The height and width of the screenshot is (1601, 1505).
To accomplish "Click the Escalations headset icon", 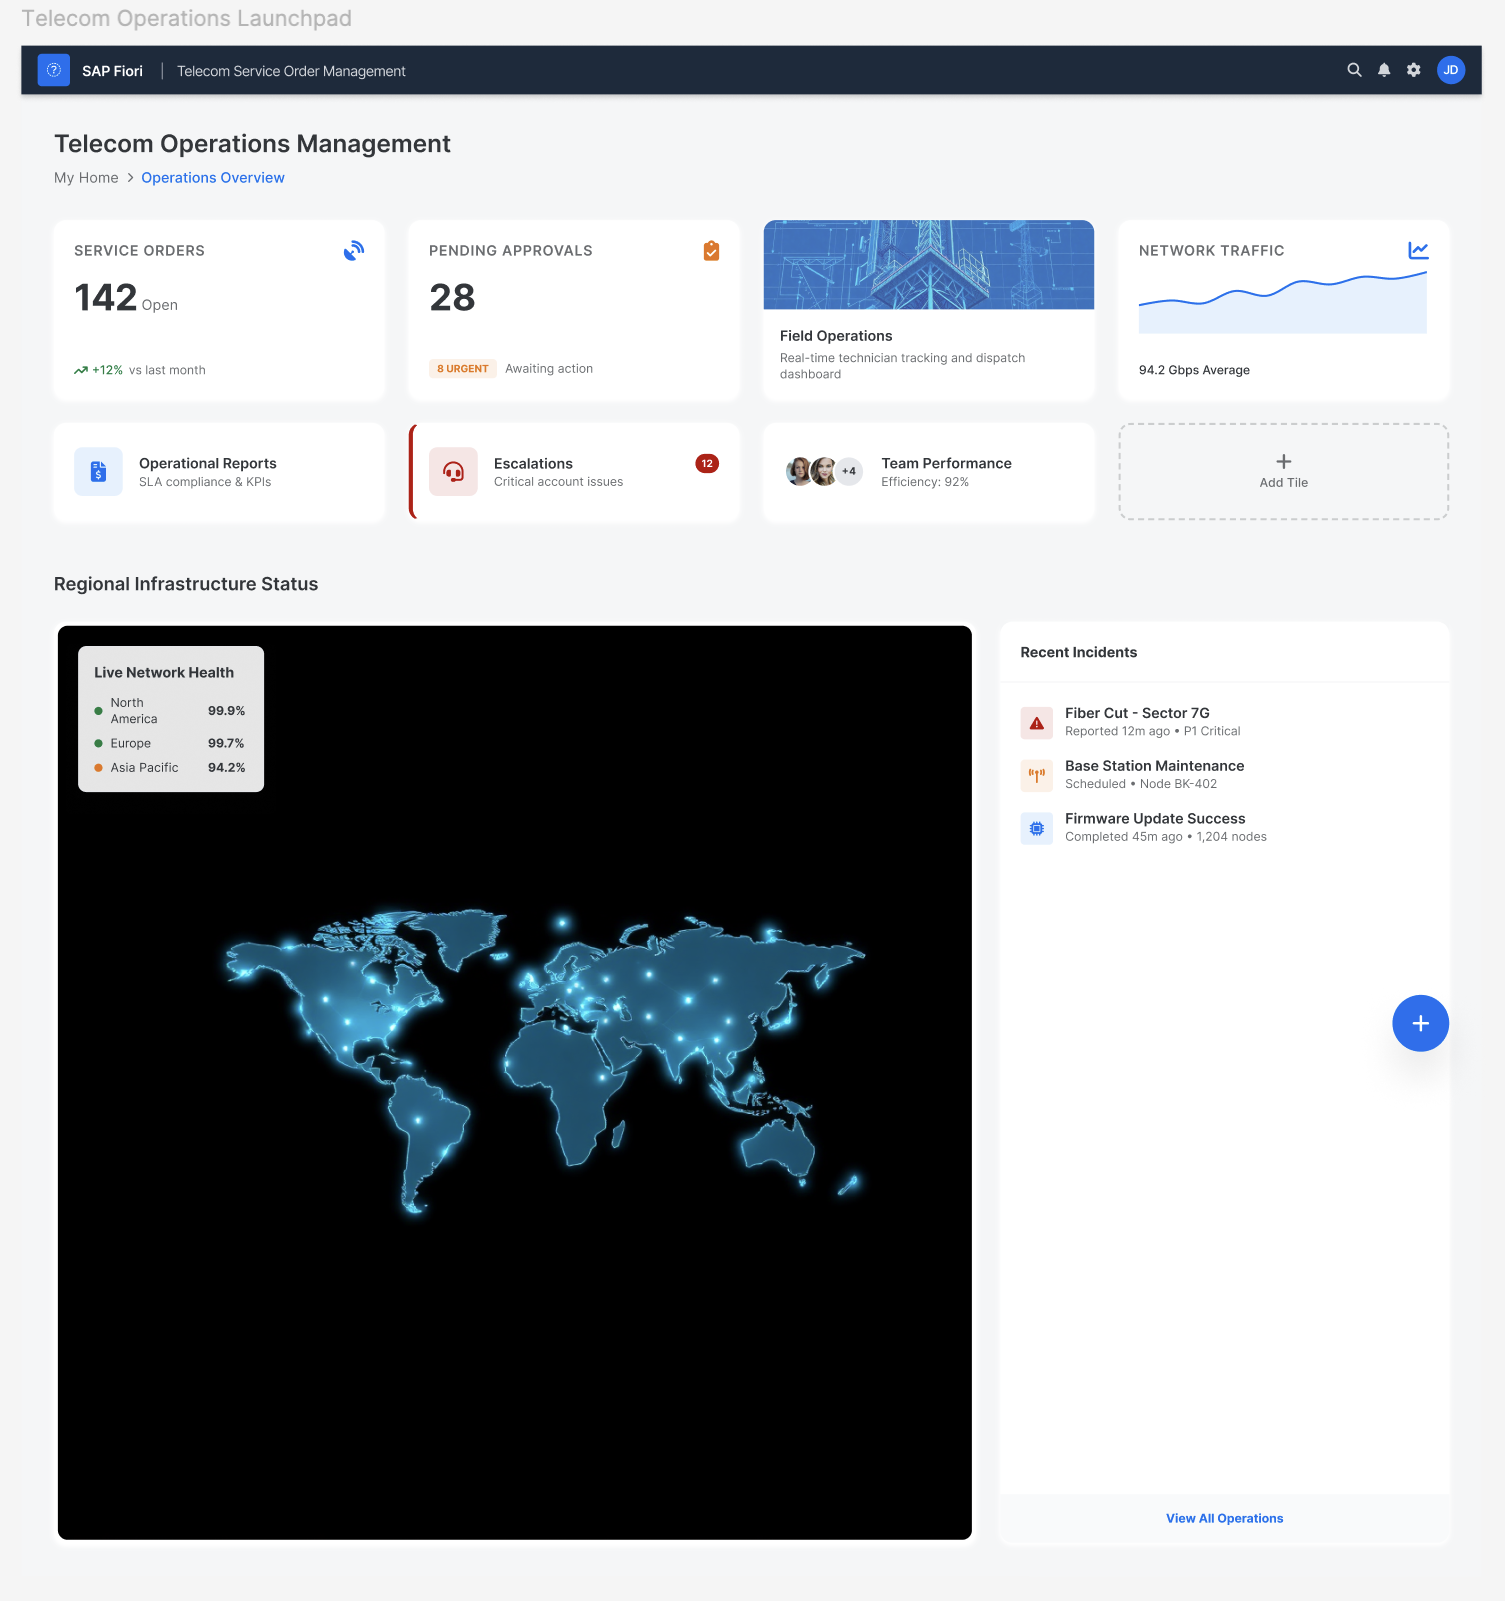I will [x=453, y=472].
